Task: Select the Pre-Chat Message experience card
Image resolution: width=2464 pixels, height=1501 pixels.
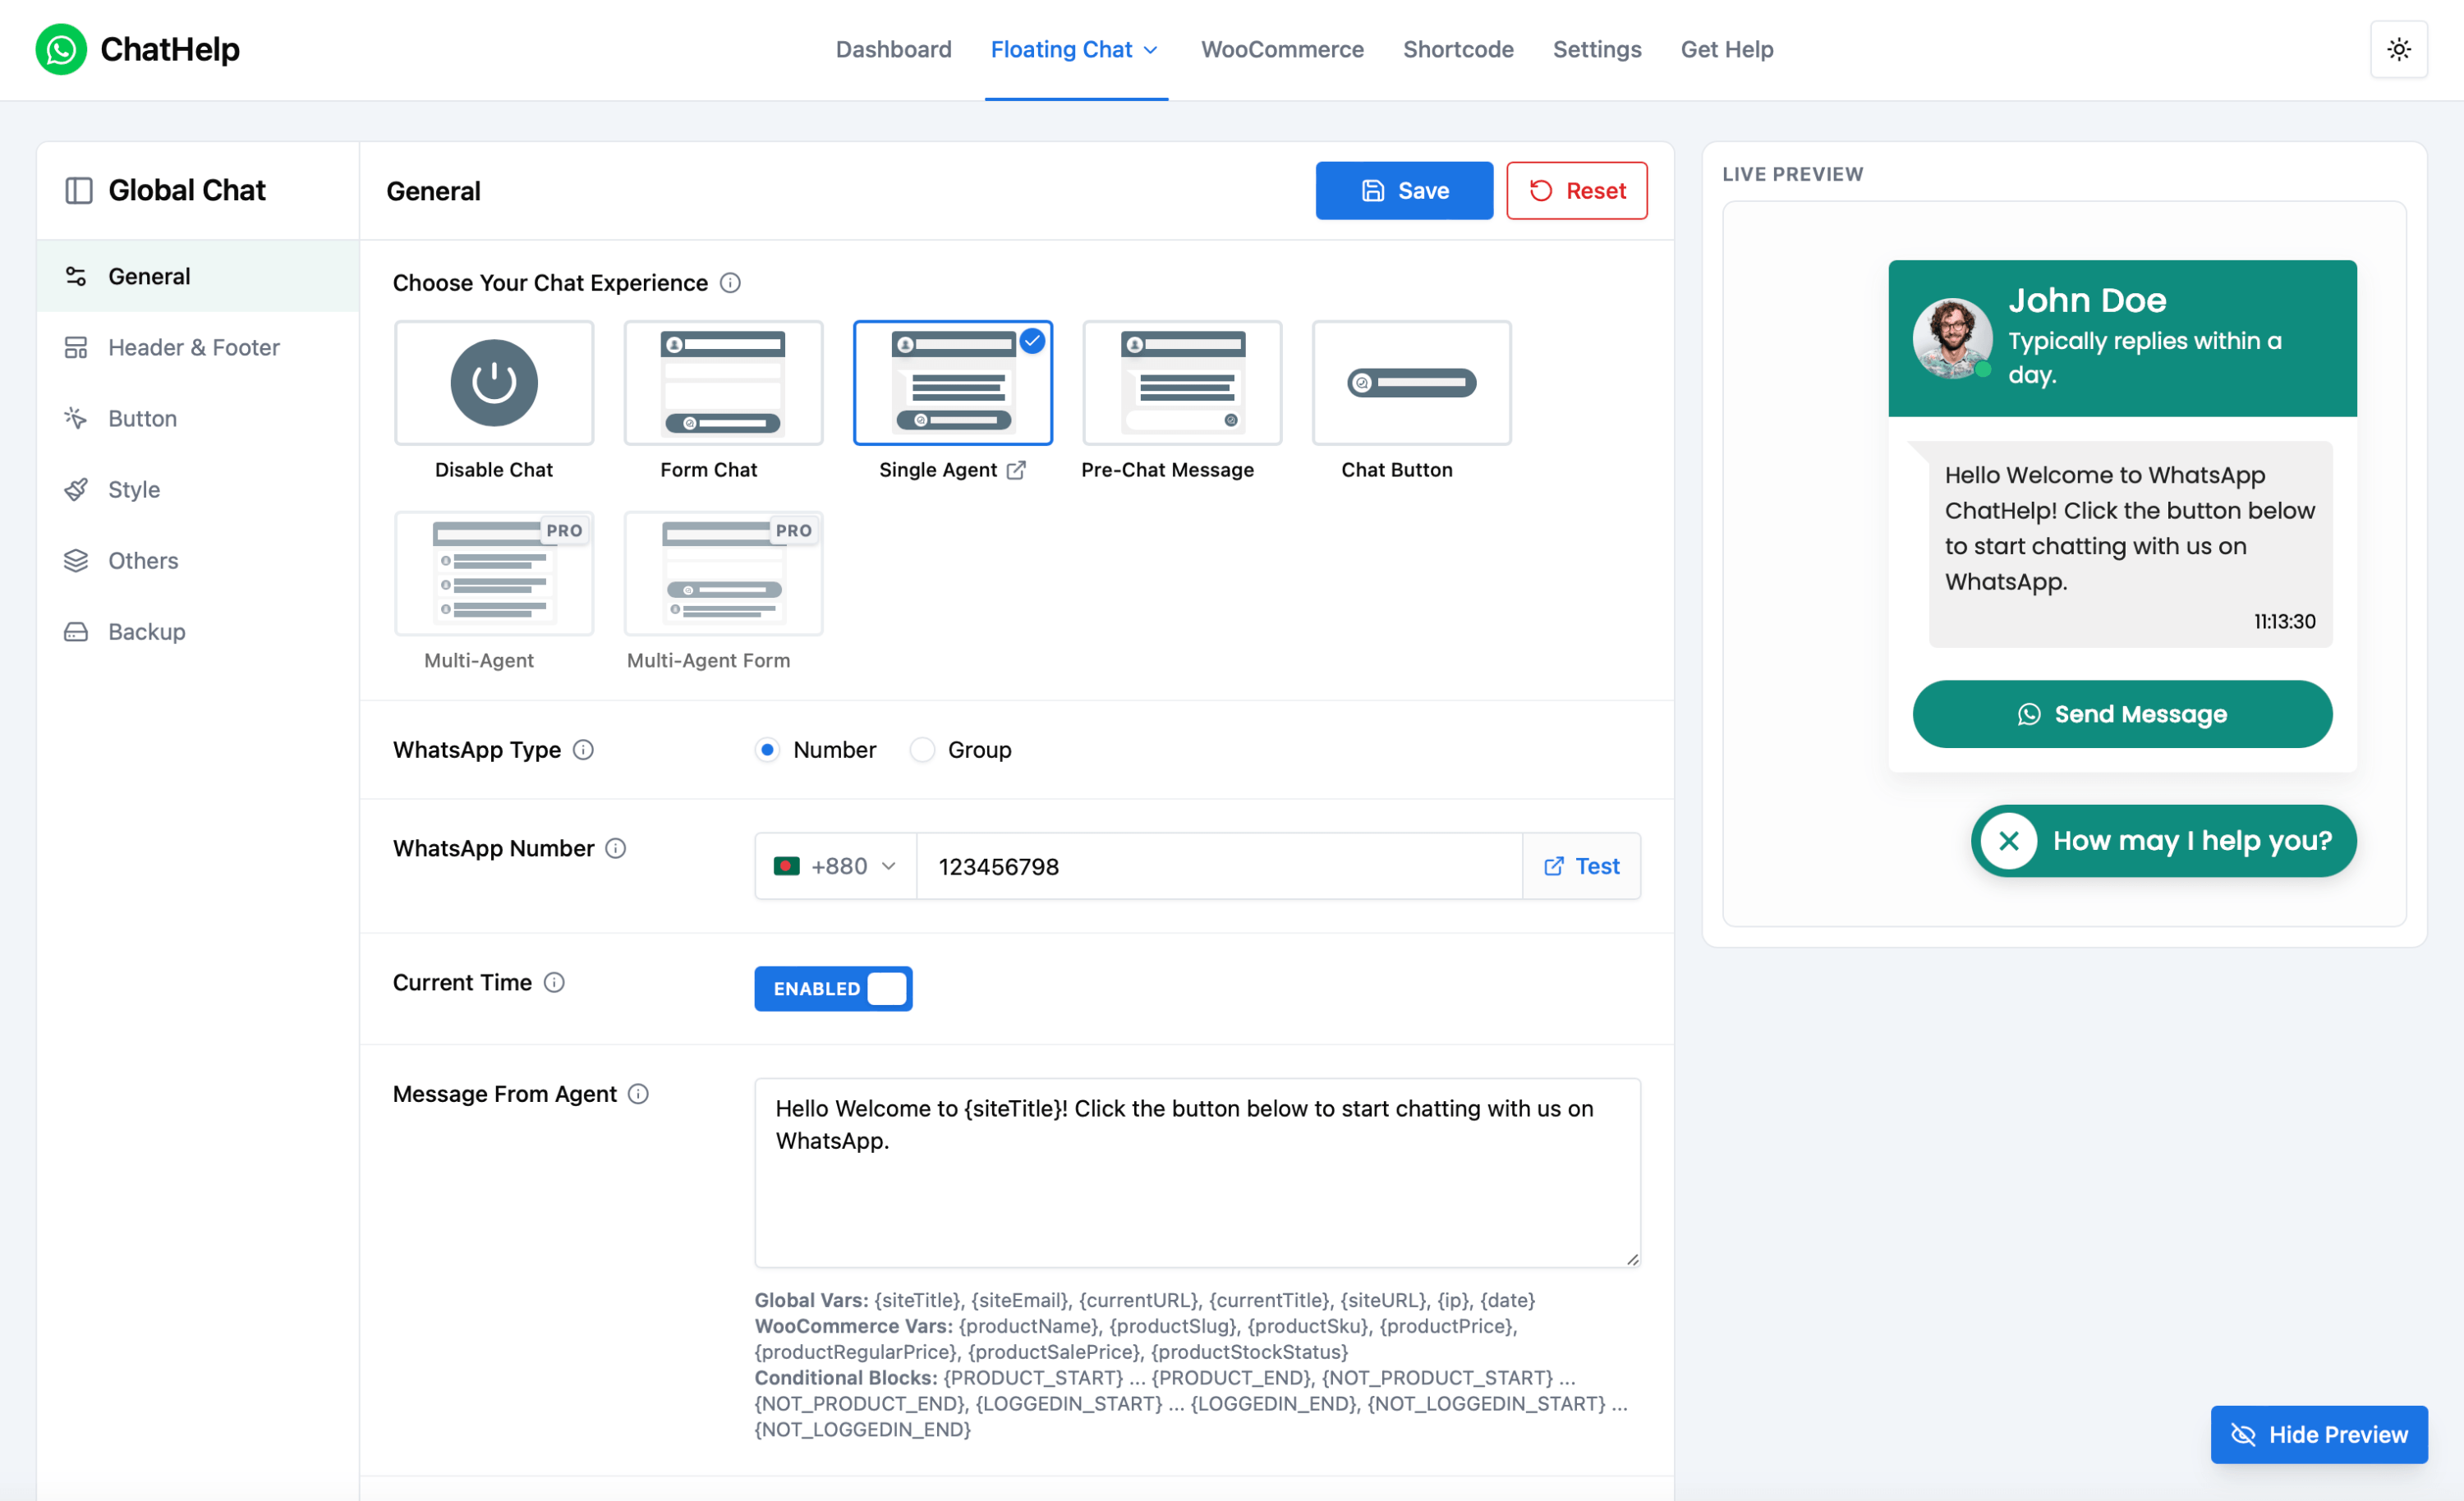Action: click(x=1182, y=383)
